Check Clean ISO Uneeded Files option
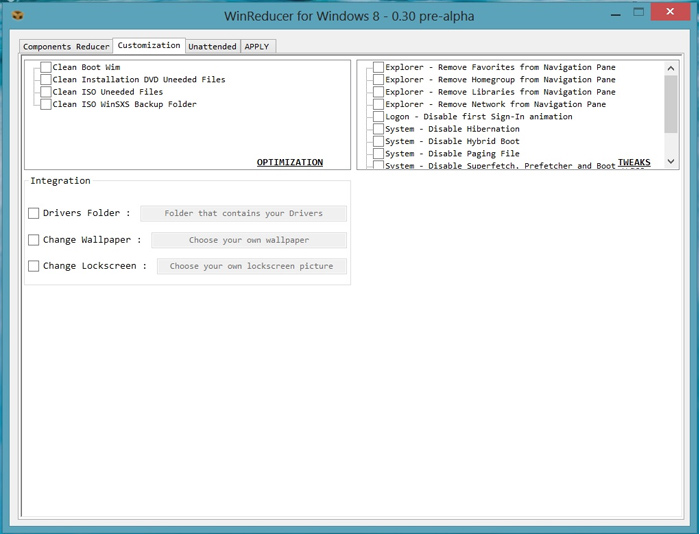Screen dimensions: 700x534 click(x=46, y=92)
